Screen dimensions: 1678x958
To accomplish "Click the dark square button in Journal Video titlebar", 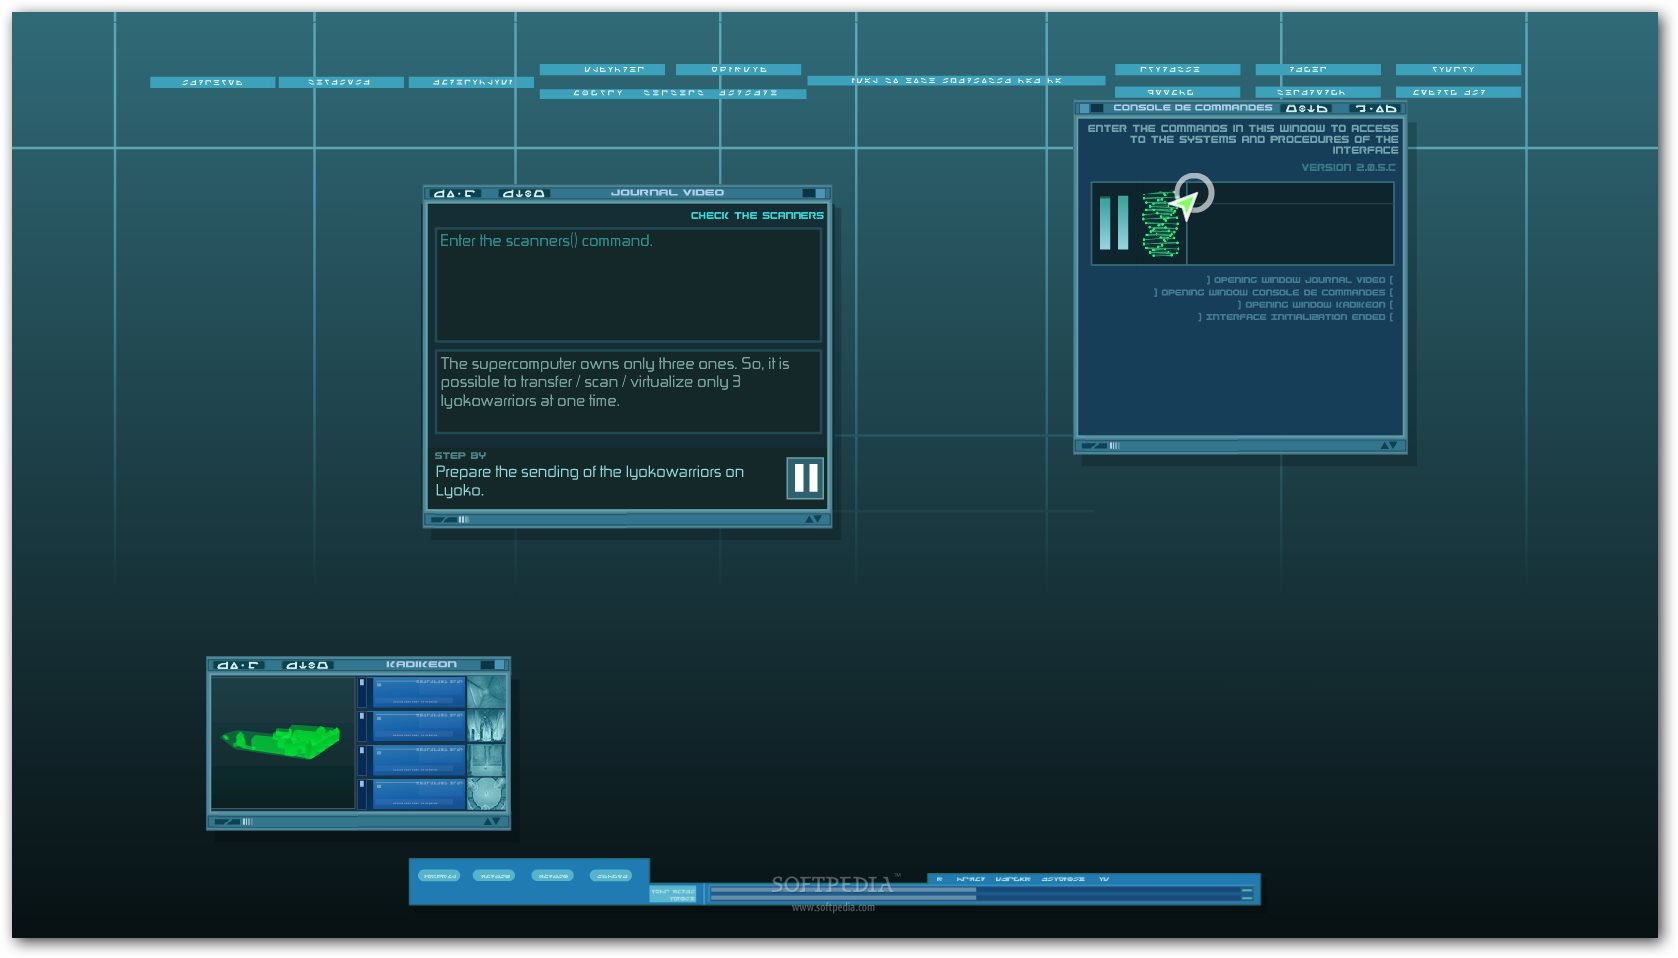I will click(808, 193).
